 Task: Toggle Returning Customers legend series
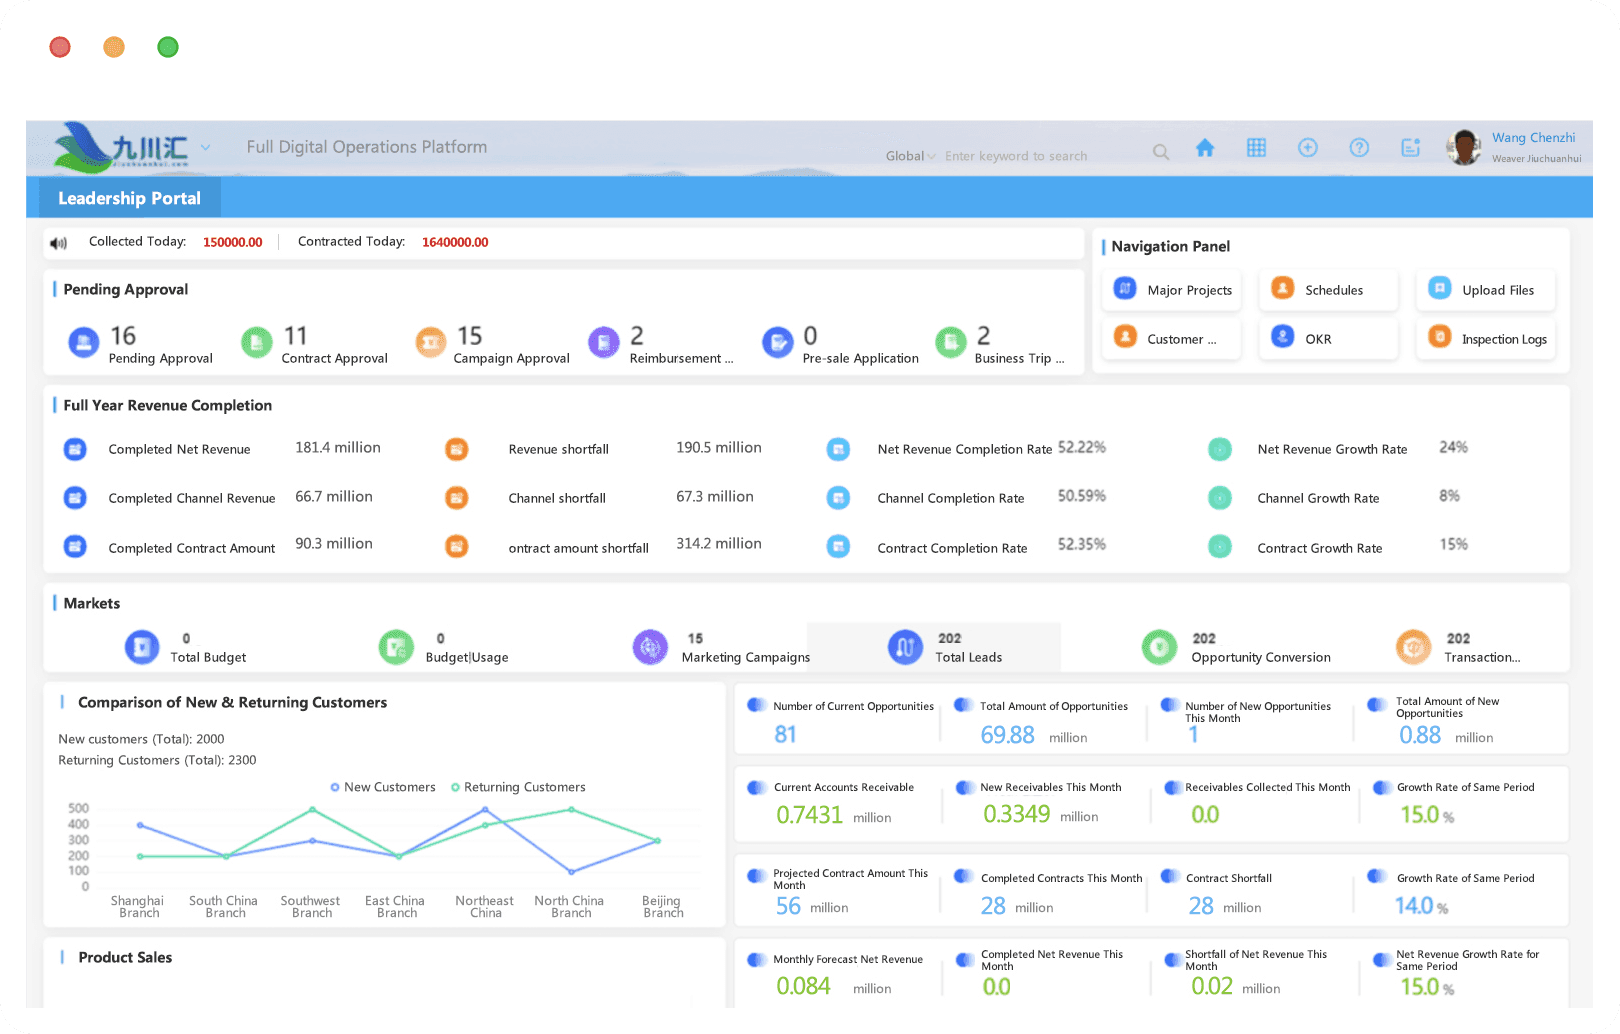(518, 788)
